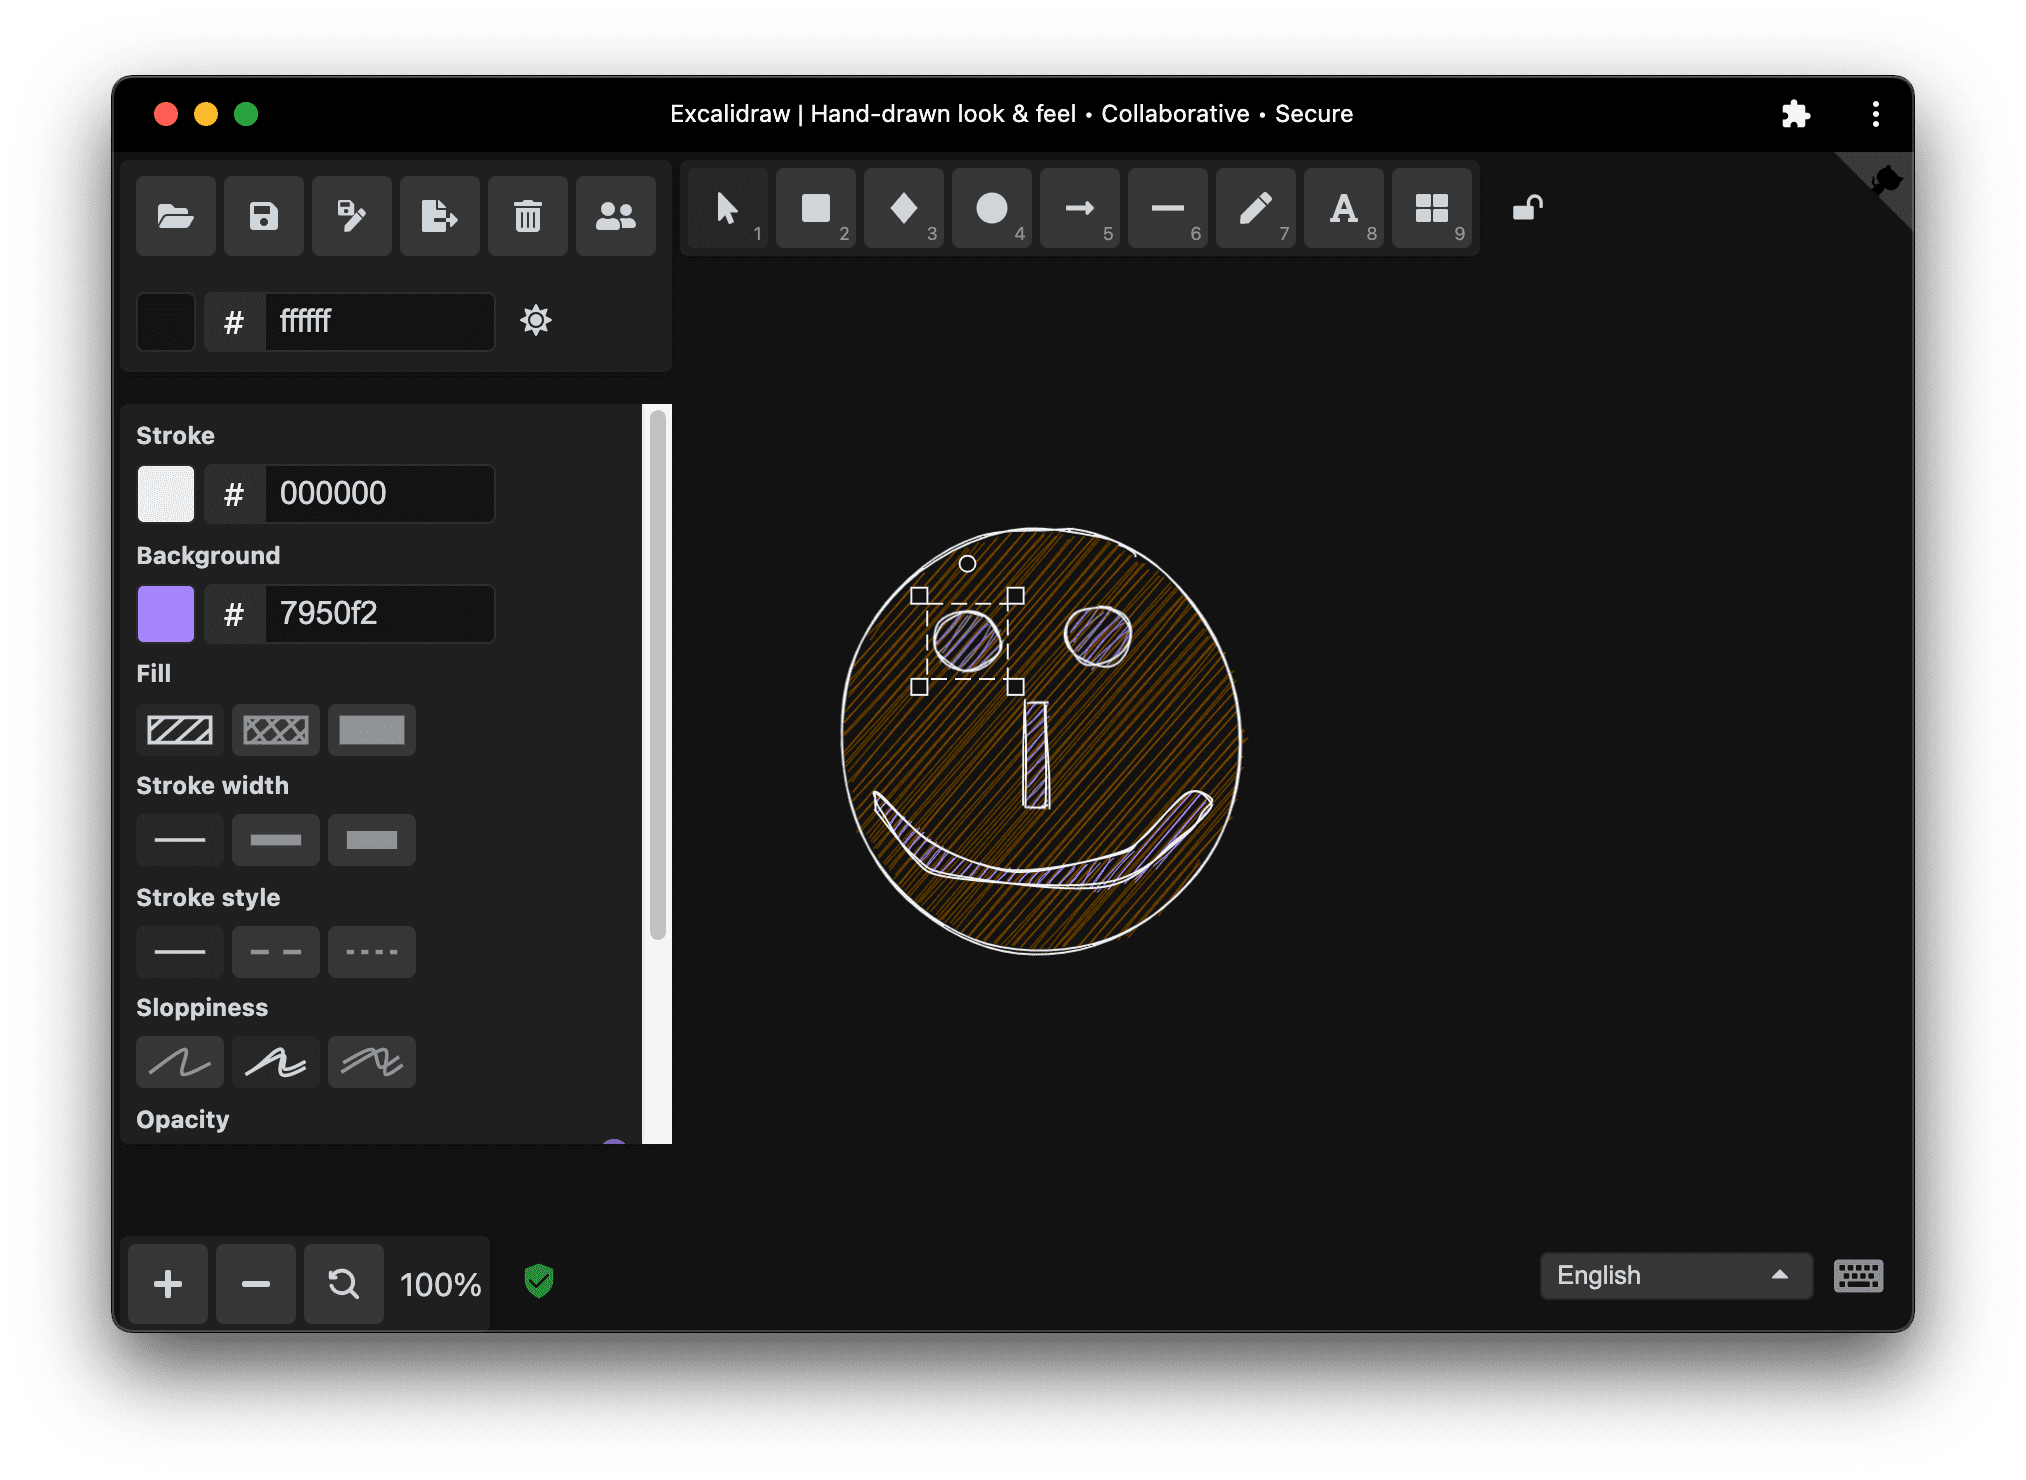Select hatch fill style
Image resolution: width=2026 pixels, height=1480 pixels.
pos(178,728)
